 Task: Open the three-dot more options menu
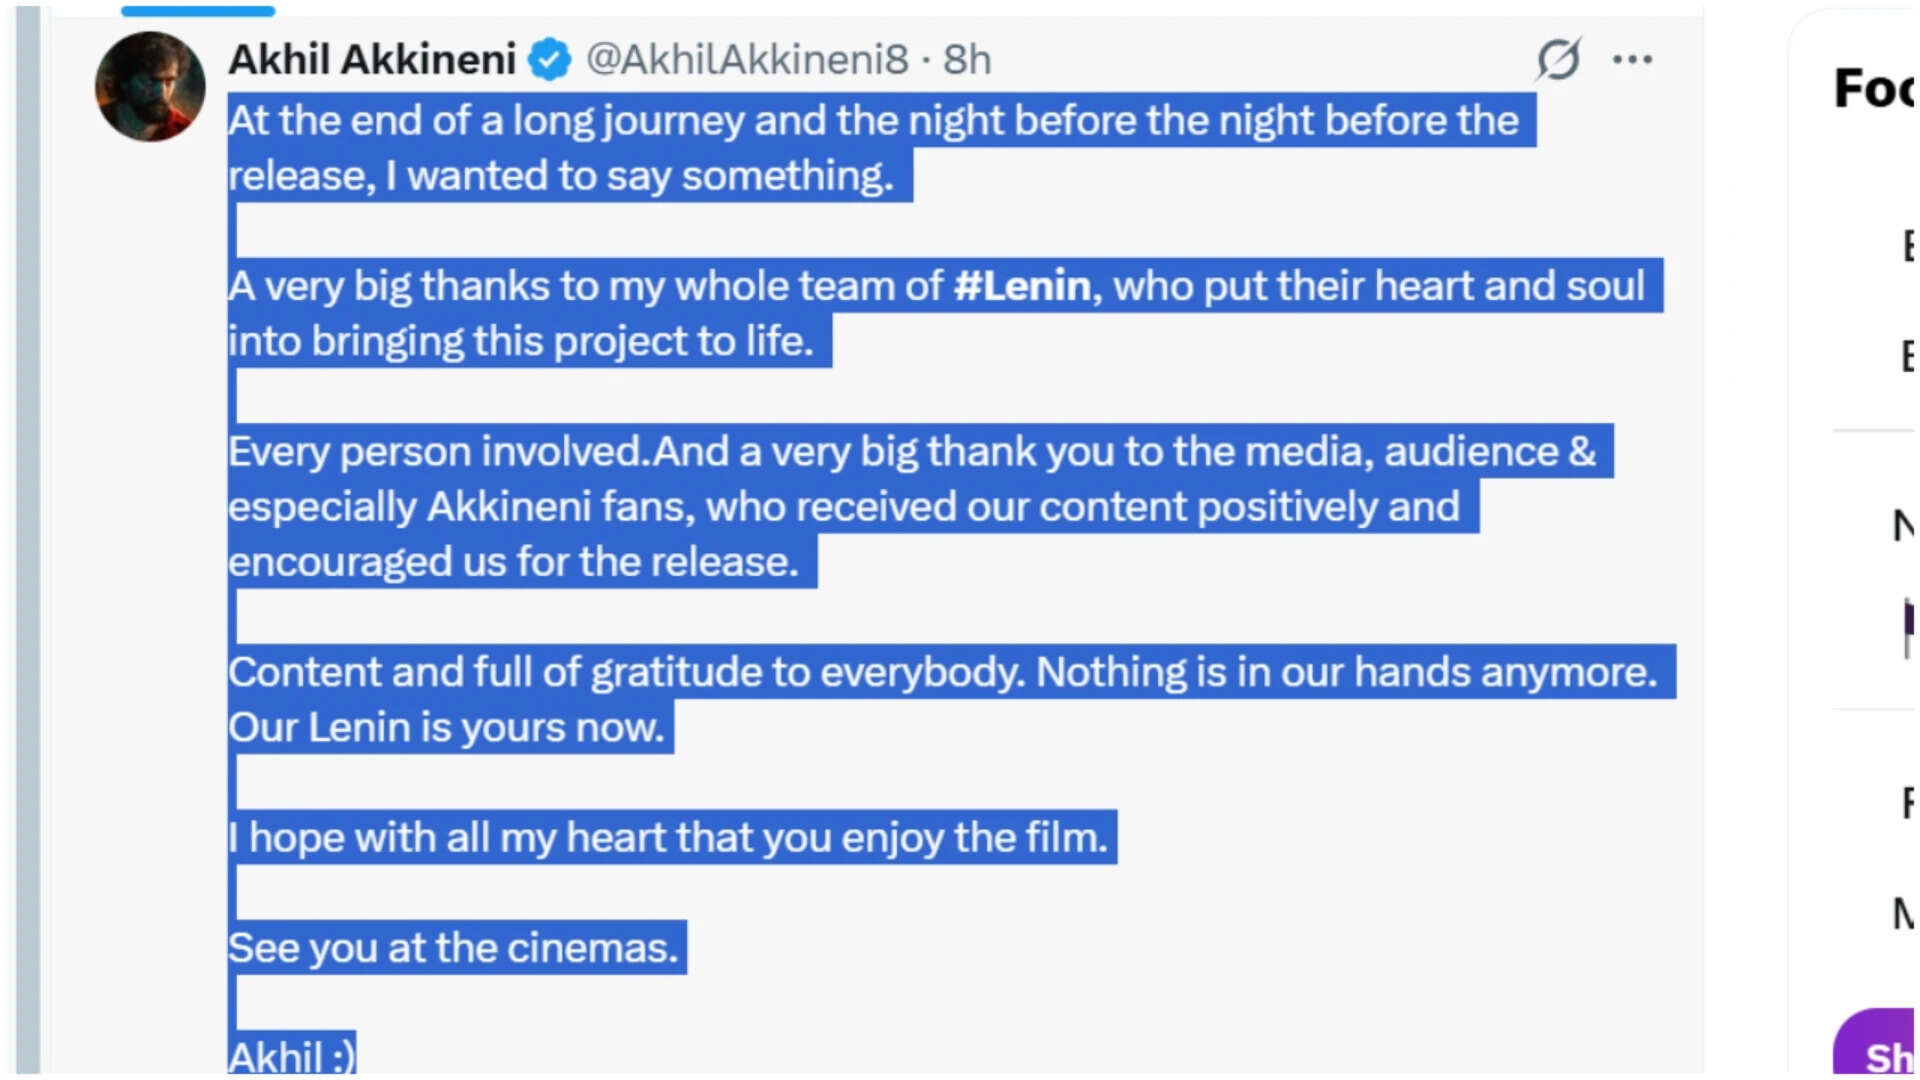click(1632, 60)
